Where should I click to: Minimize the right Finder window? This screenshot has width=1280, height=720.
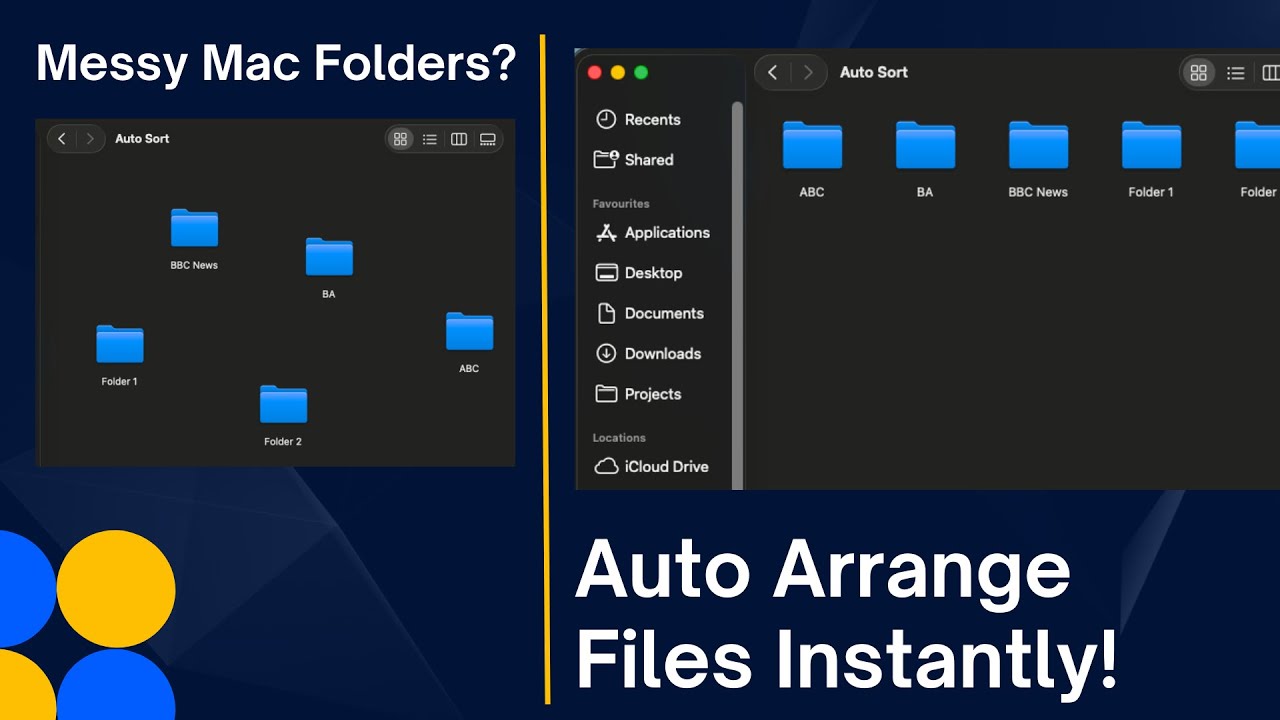(x=617, y=72)
